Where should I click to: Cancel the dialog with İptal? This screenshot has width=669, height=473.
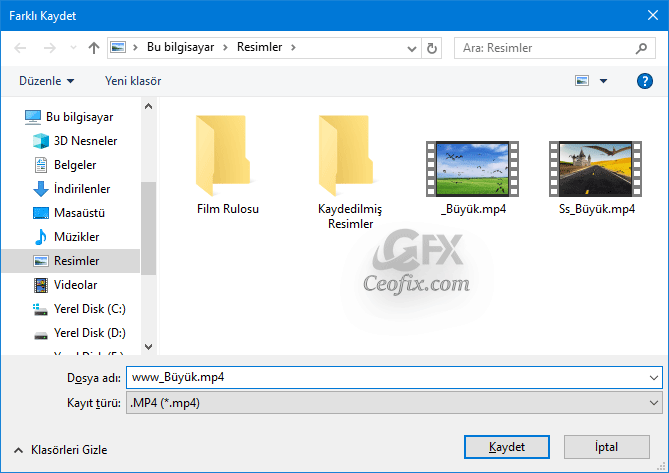(x=606, y=447)
